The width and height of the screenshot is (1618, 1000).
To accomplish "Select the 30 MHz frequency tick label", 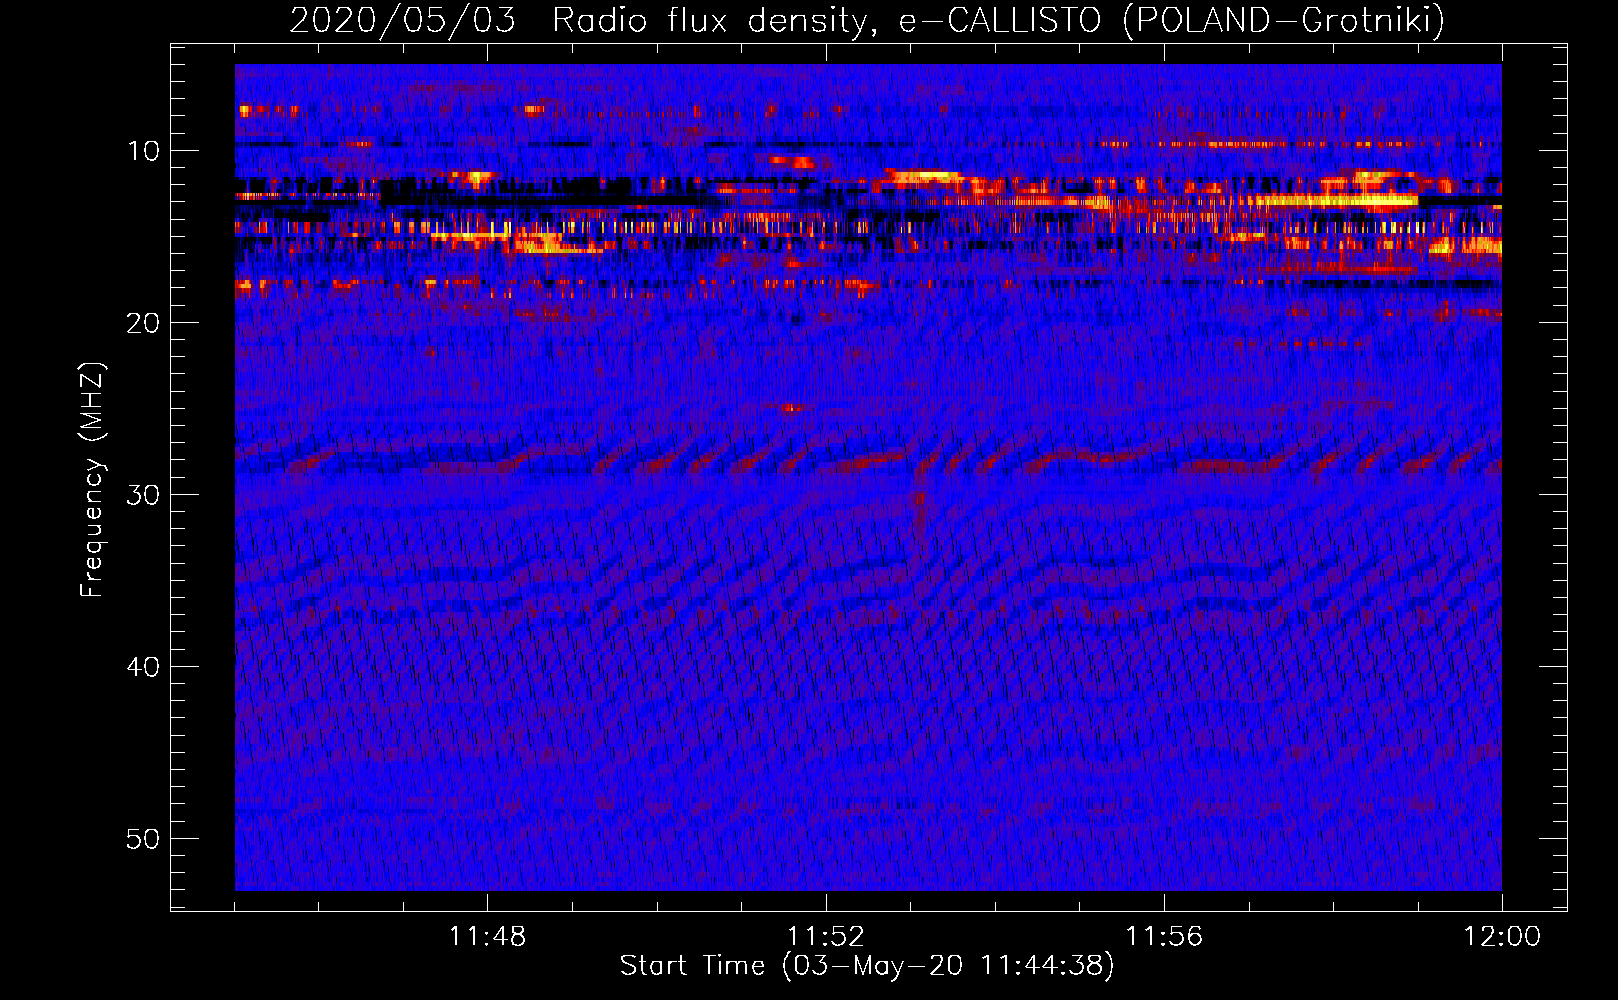I will pos(144,494).
